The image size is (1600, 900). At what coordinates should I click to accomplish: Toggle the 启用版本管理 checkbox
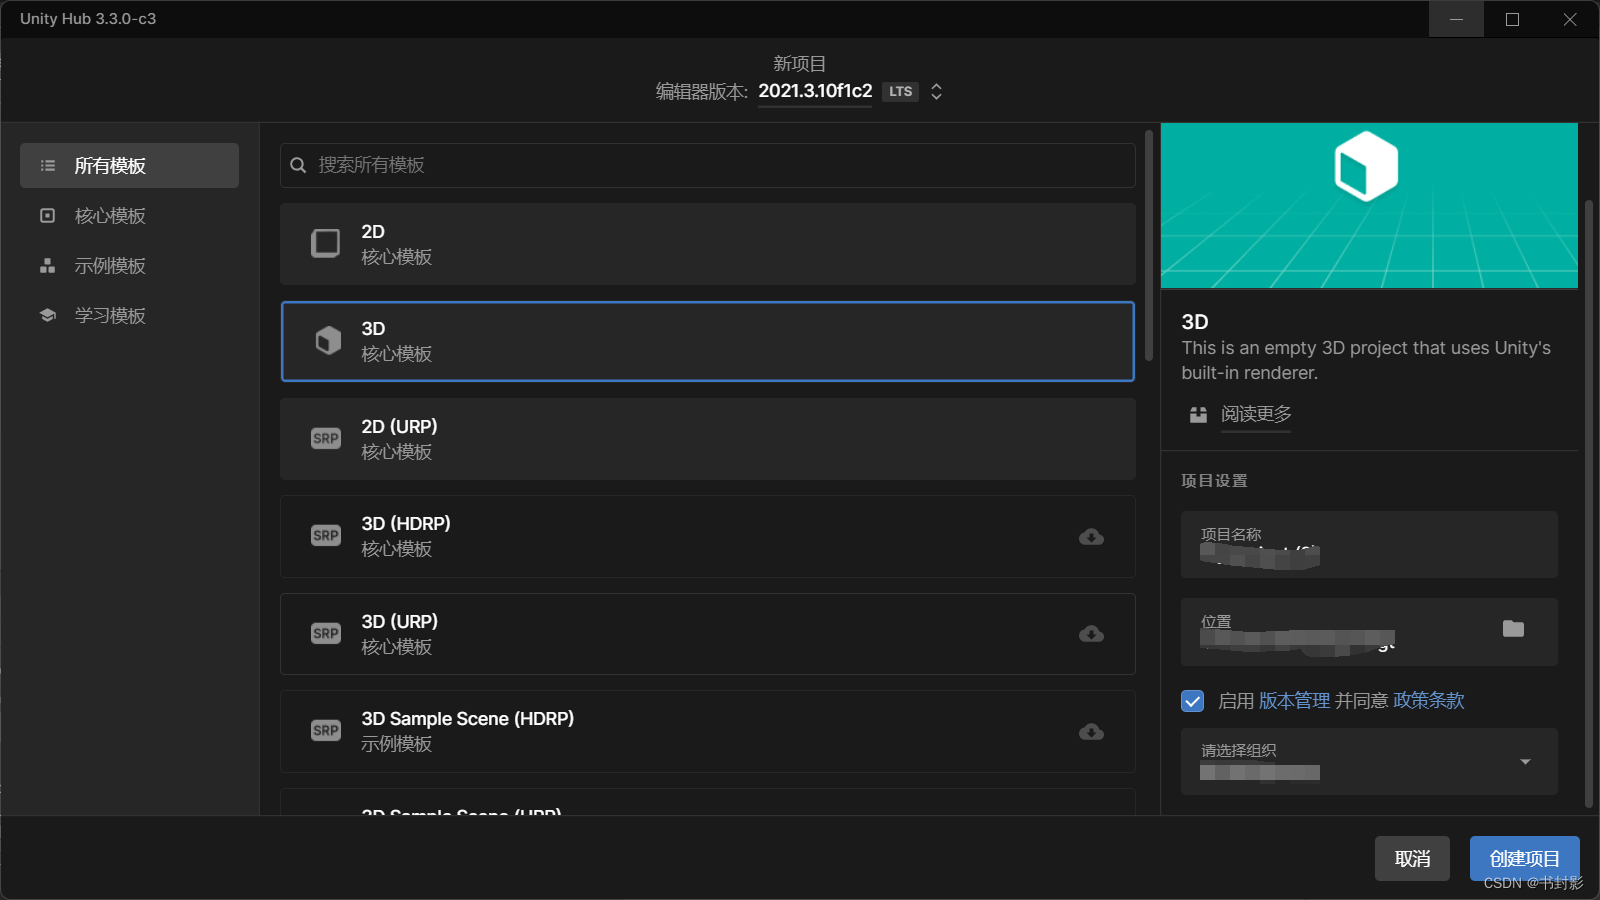1192,701
